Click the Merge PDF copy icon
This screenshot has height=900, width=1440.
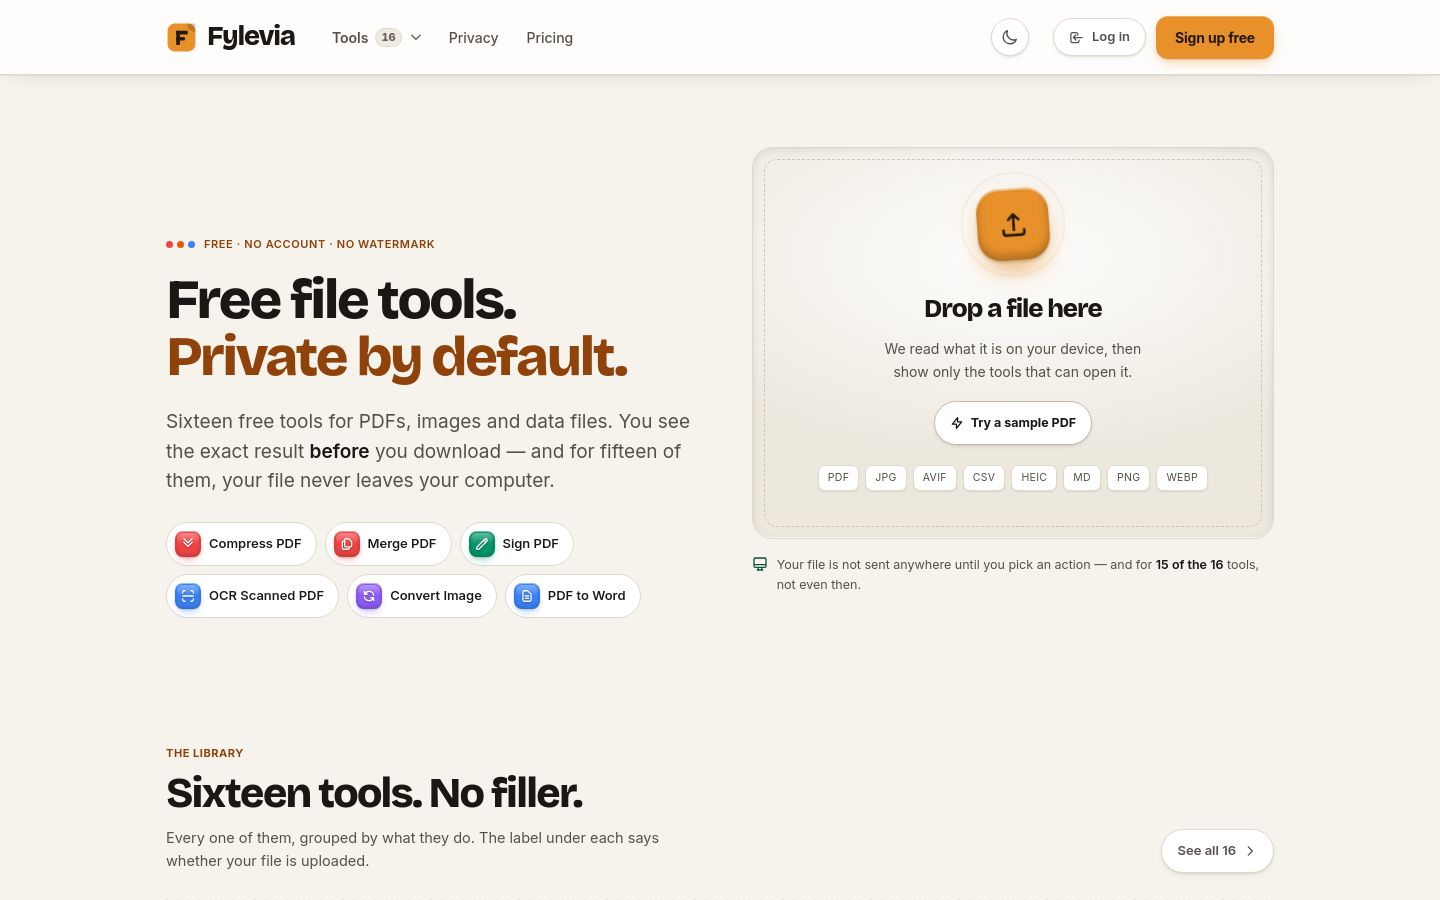(x=347, y=544)
